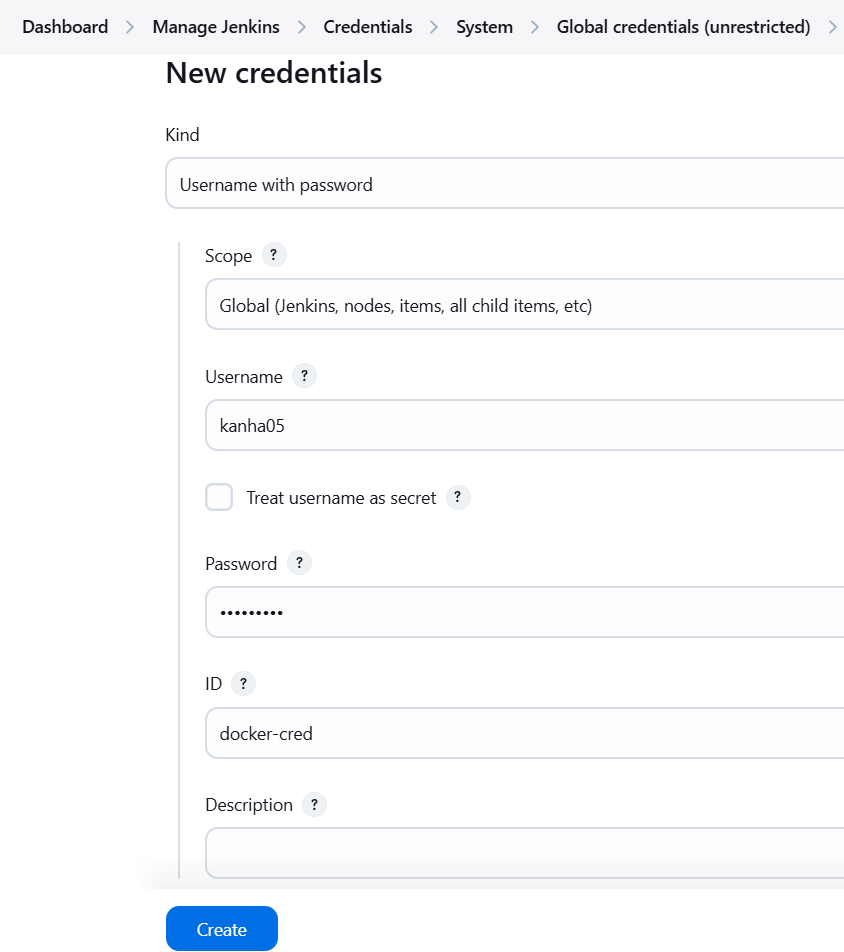The width and height of the screenshot is (844, 952).
Task: Expand the chevron after Global credentials breadcrumb
Action: (833, 27)
